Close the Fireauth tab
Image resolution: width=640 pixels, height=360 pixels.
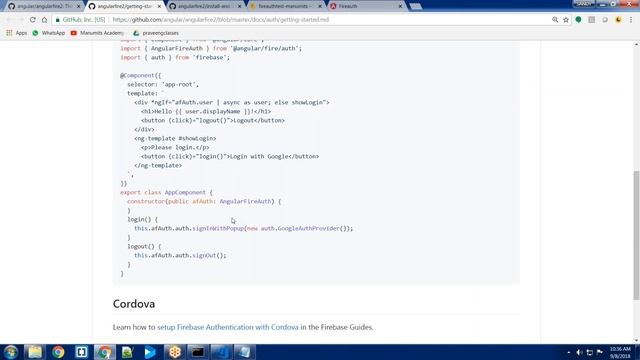pos(400,6)
